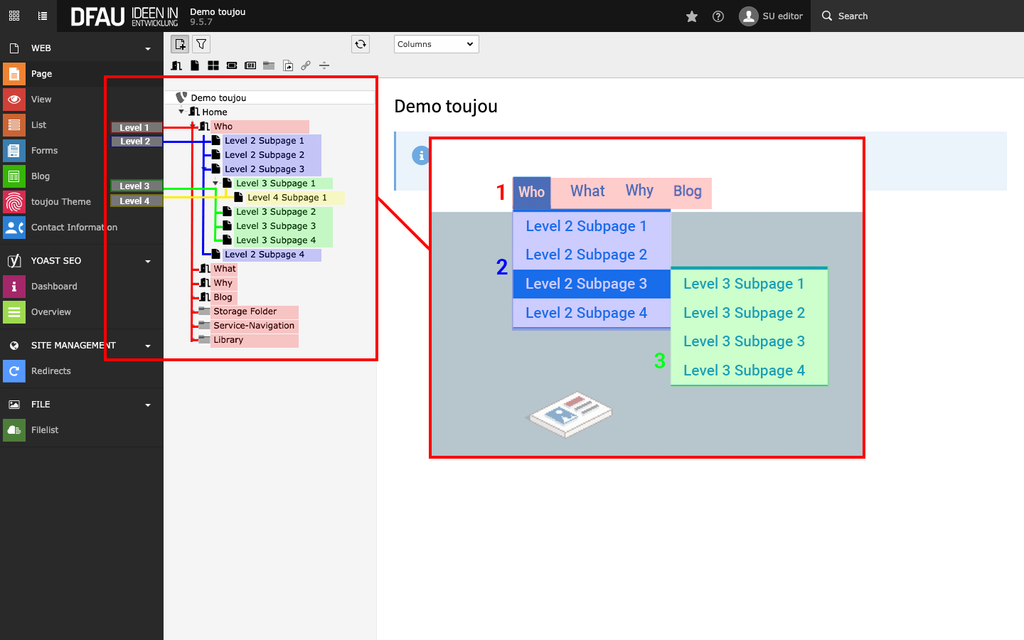Collapse the Home node in page tree
This screenshot has width=1024, height=640.
(181, 112)
